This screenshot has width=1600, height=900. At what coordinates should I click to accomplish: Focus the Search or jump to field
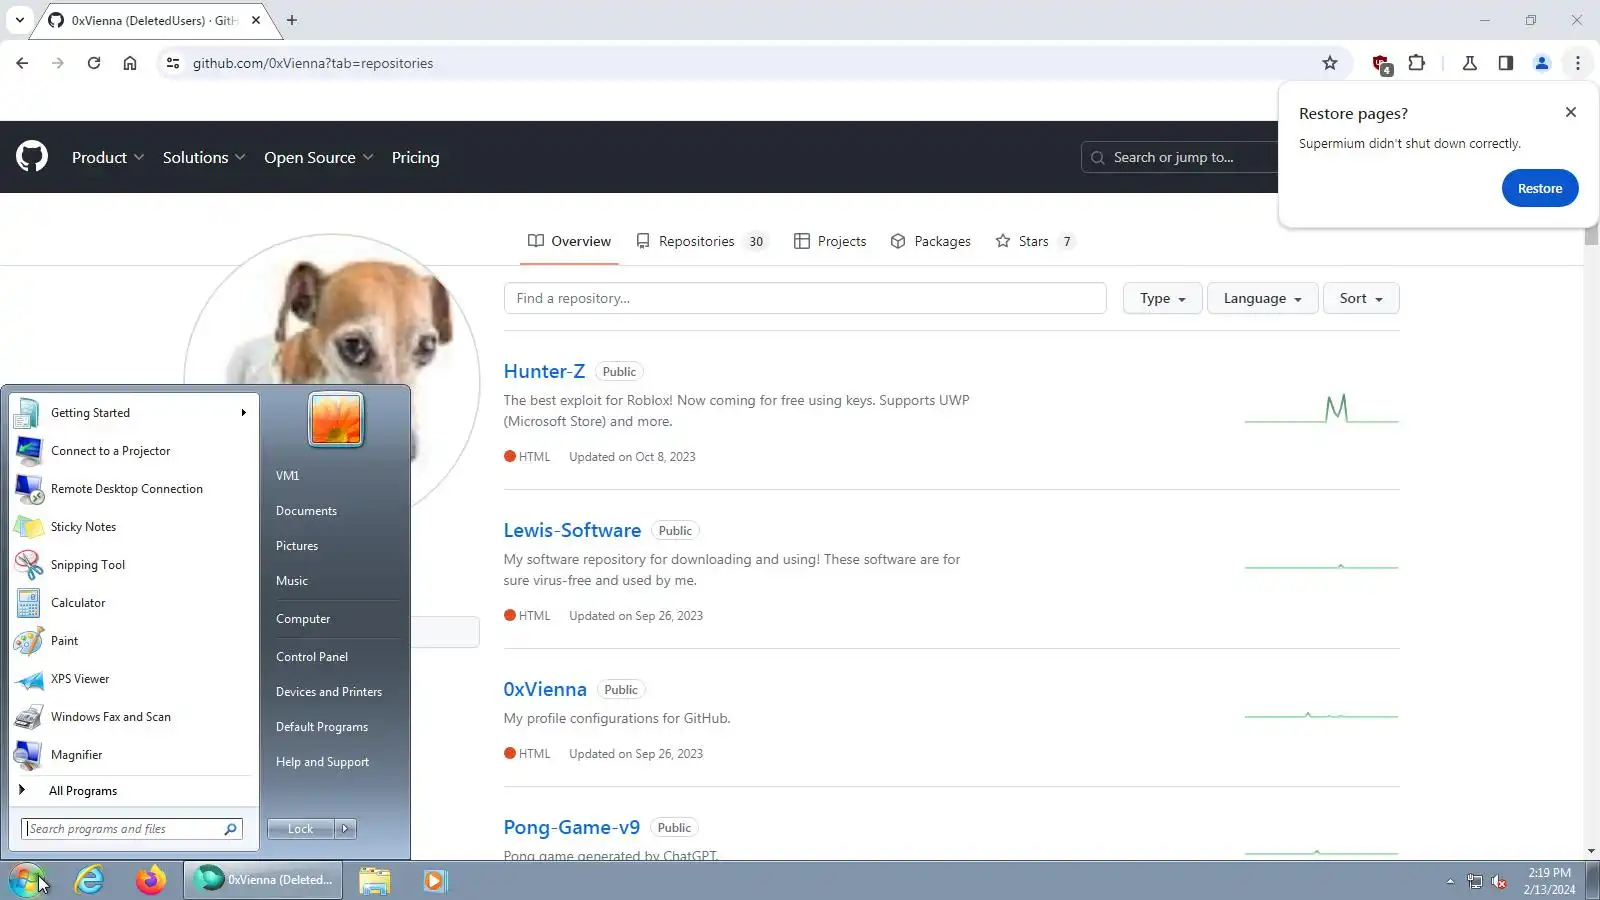point(1180,157)
